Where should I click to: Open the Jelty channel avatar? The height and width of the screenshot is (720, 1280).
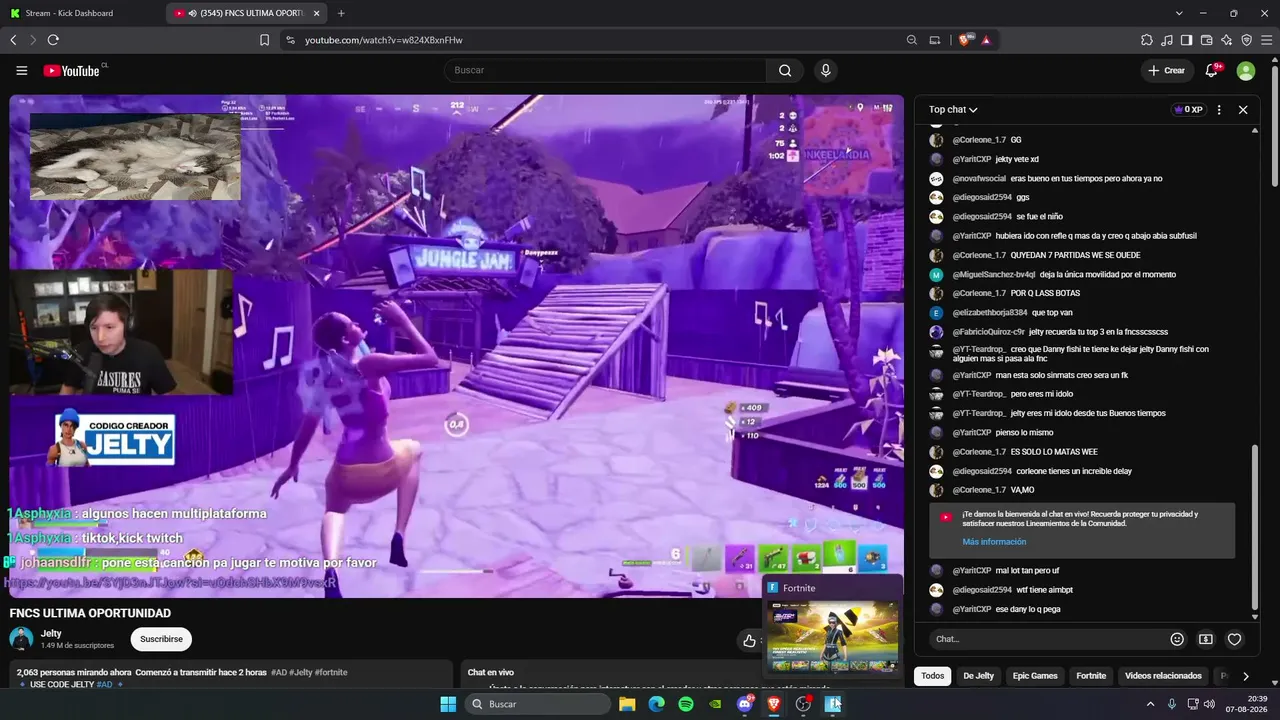tap(21, 639)
